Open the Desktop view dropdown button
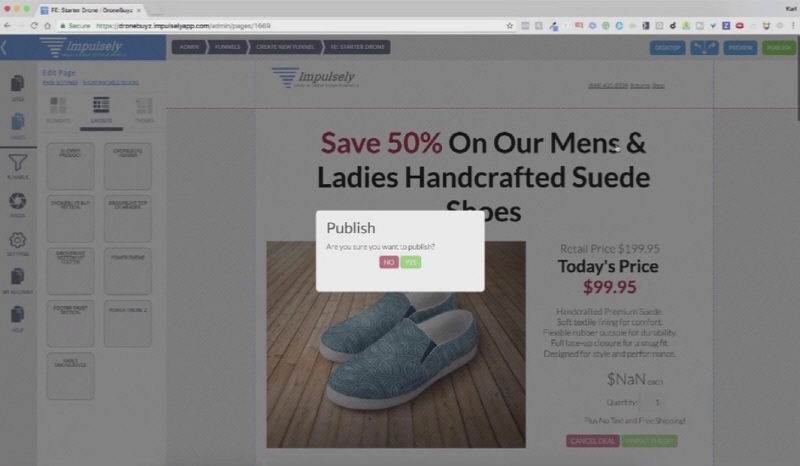The image size is (800, 466). [x=667, y=47]
